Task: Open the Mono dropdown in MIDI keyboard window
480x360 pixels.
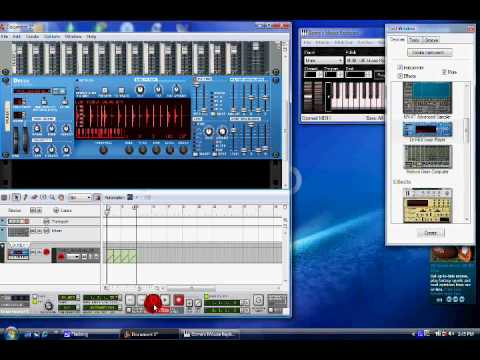Action: [324, 60]
